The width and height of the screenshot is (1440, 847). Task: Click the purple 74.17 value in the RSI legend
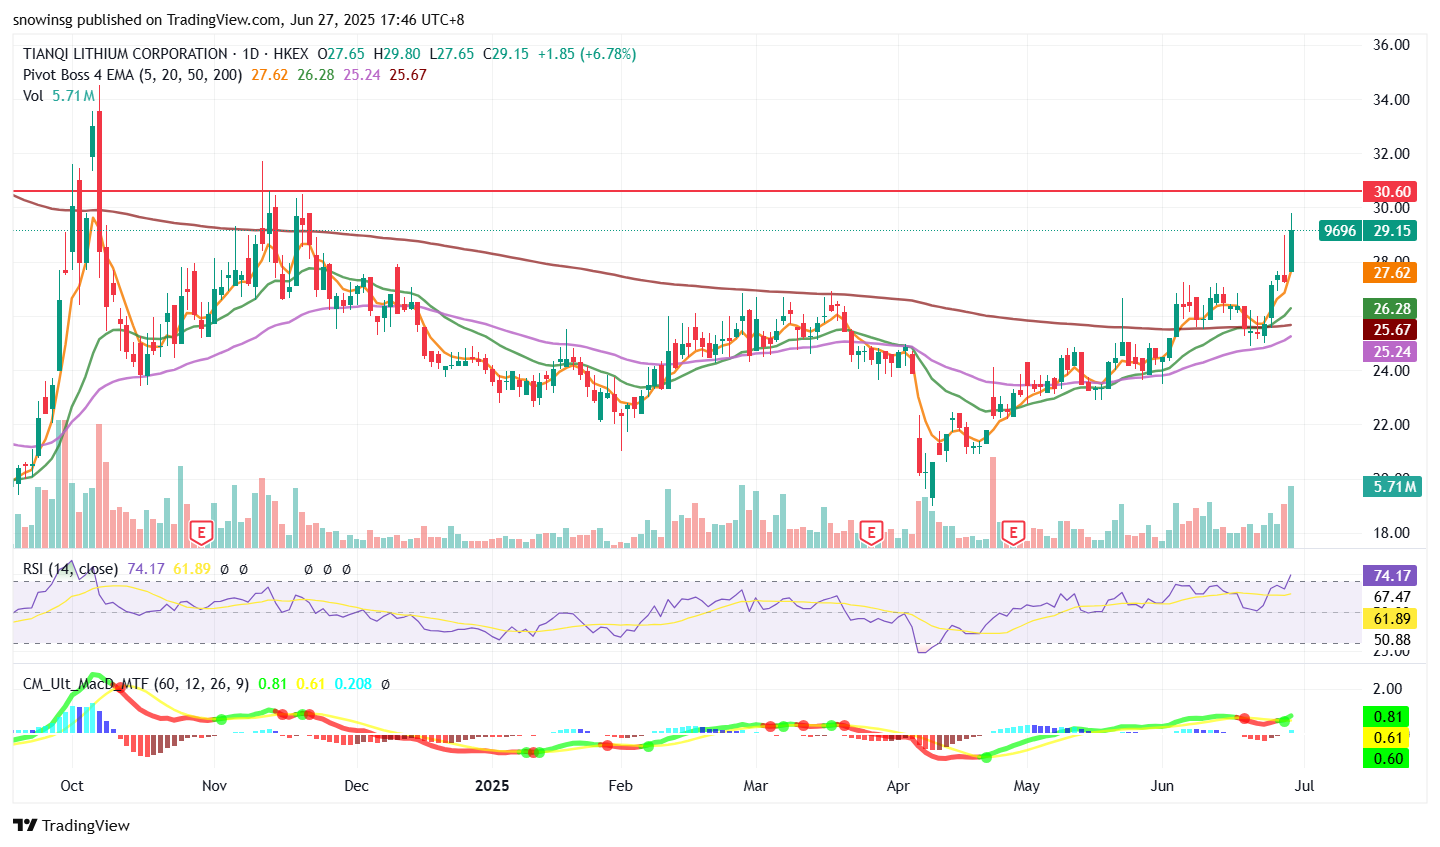point(145,569)
